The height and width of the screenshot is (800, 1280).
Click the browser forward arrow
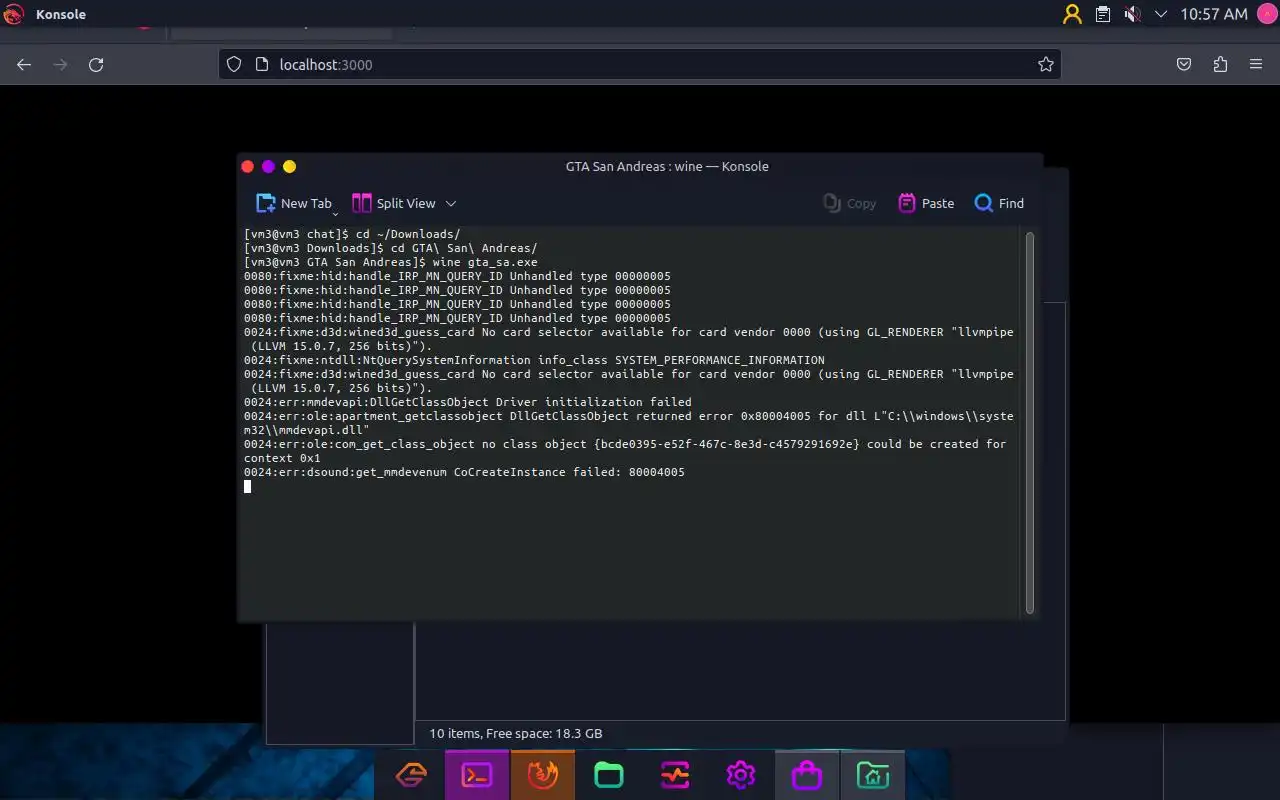(x=60, y=64)
